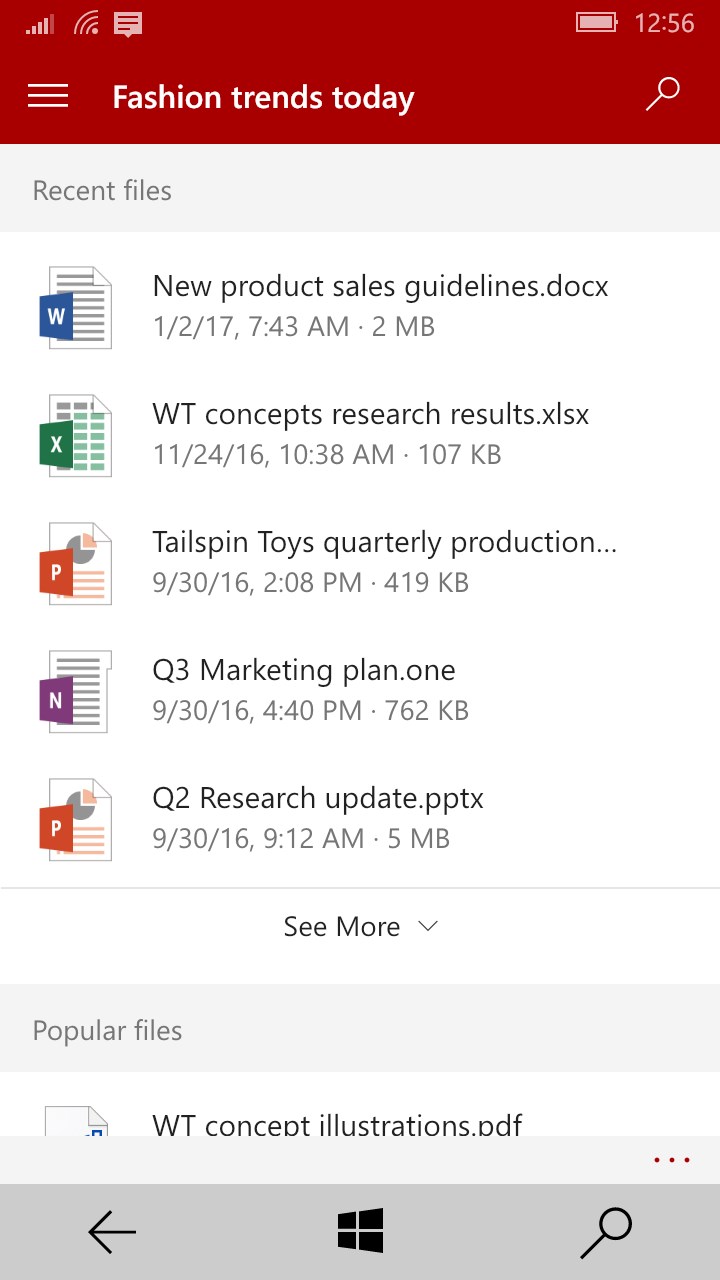Tap the back arrow on the navigation bar

click(111, 1231)
